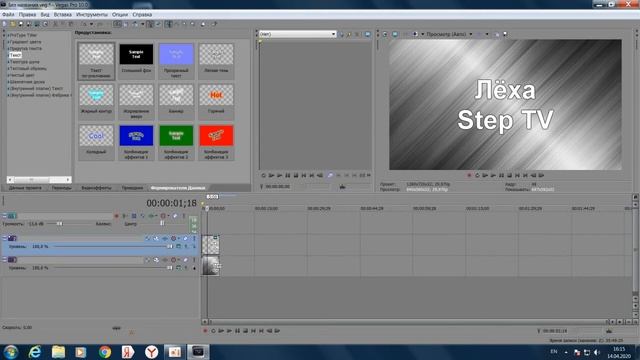
Task: Open Track Motion on the selected video track
Action: click(x=156, y=238)
